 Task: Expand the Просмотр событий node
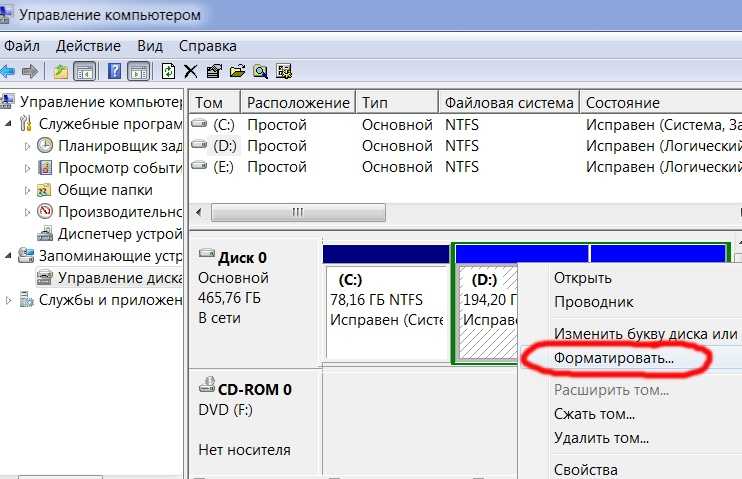coord(27,168)
